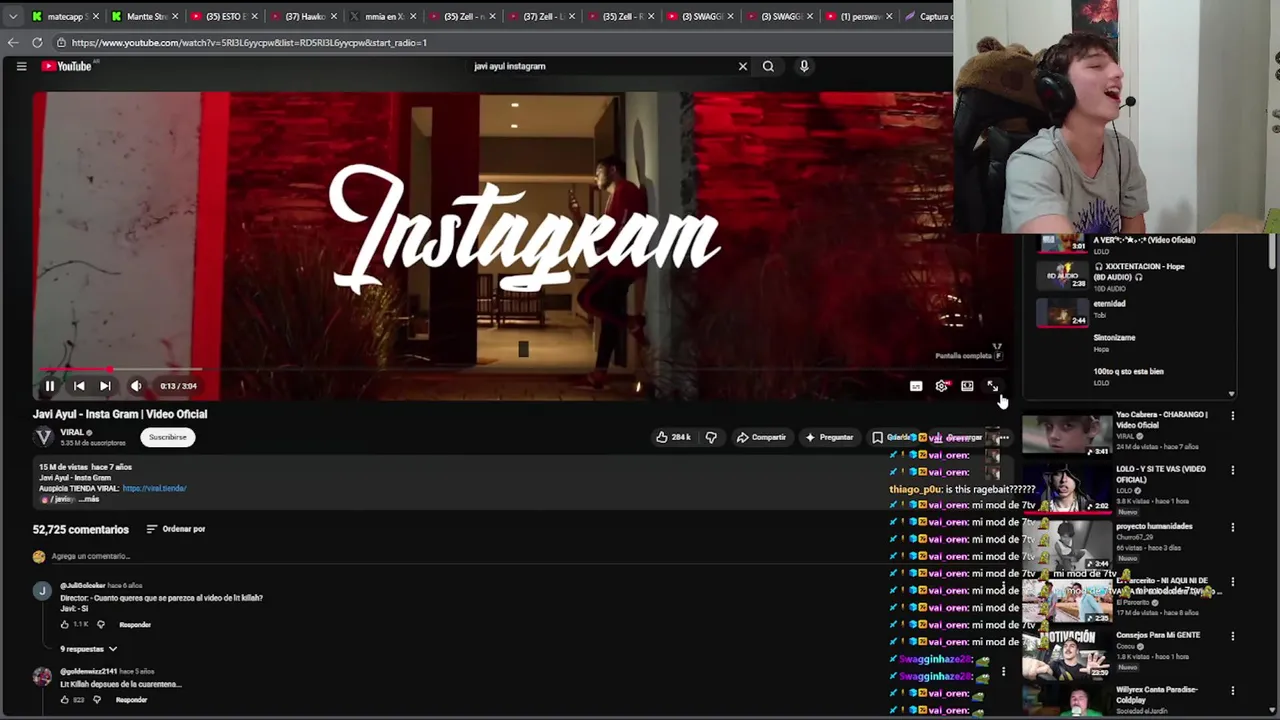Subscribe with the Suscribirse button
This screenshot has height=720, width=1280.
pos(168,437)
